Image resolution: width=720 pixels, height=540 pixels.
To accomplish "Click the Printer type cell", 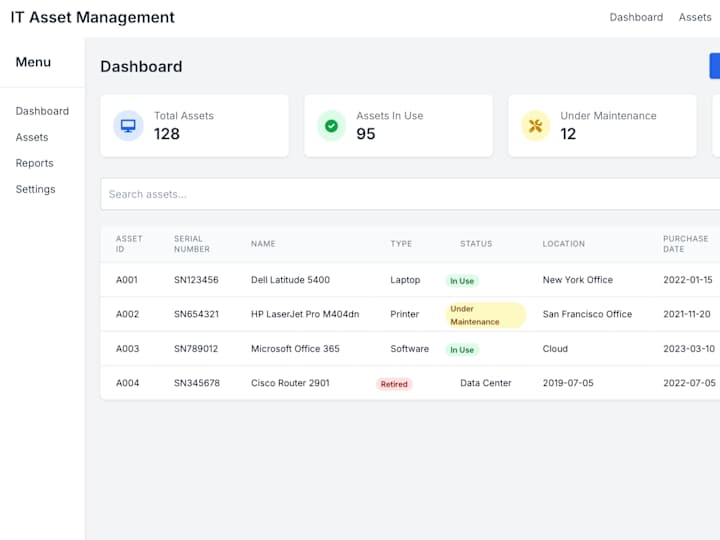I will tap(405, 314).
